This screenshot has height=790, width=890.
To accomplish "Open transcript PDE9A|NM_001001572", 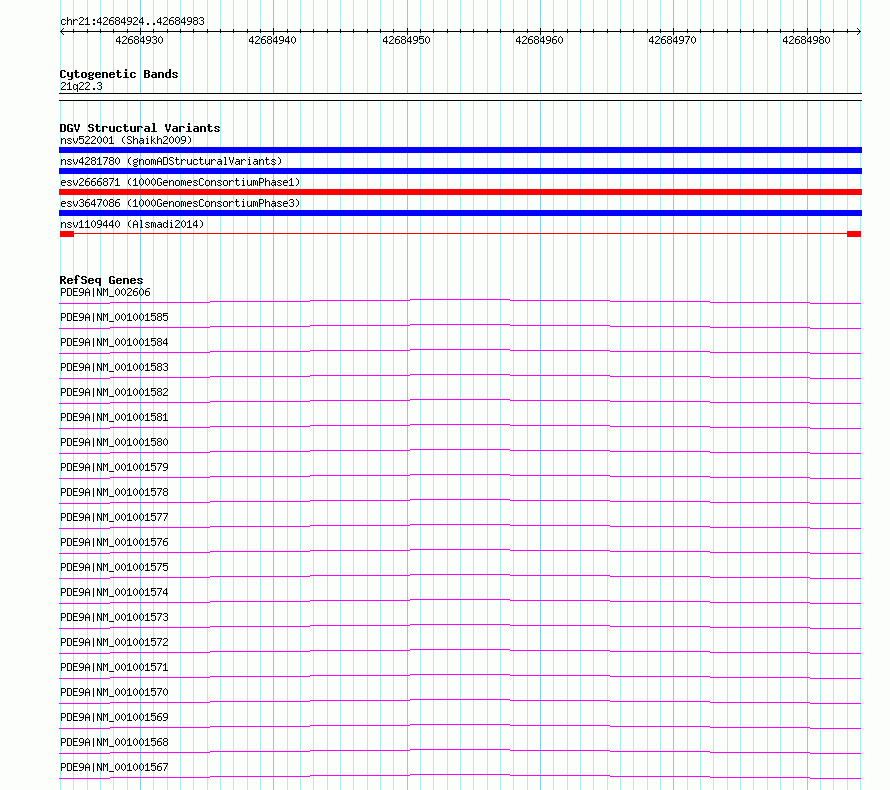I will 114,642.
